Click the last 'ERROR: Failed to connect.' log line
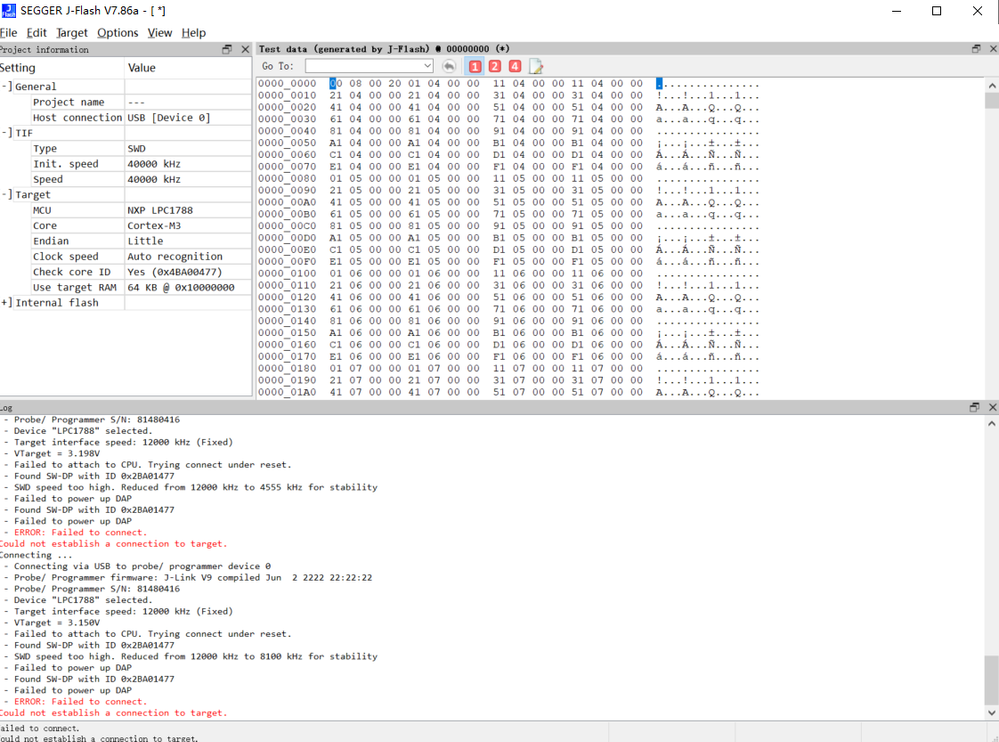This screenshot has height=742, width=999. (x=80, y=701)
